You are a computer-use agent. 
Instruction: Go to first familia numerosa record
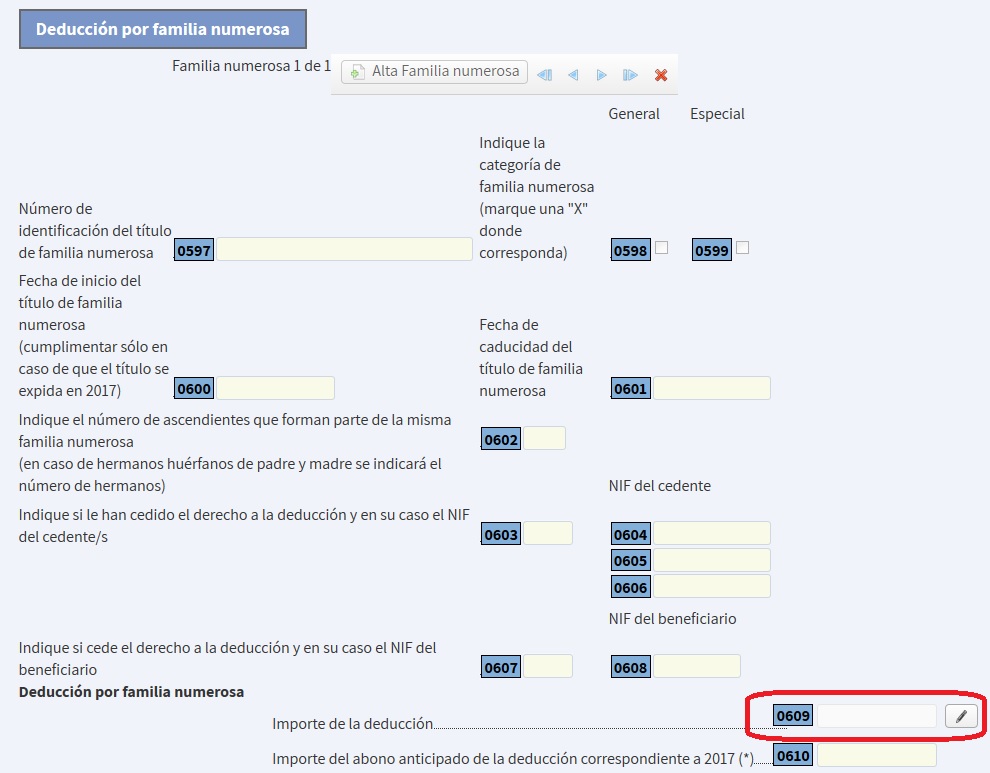(545, 75)
